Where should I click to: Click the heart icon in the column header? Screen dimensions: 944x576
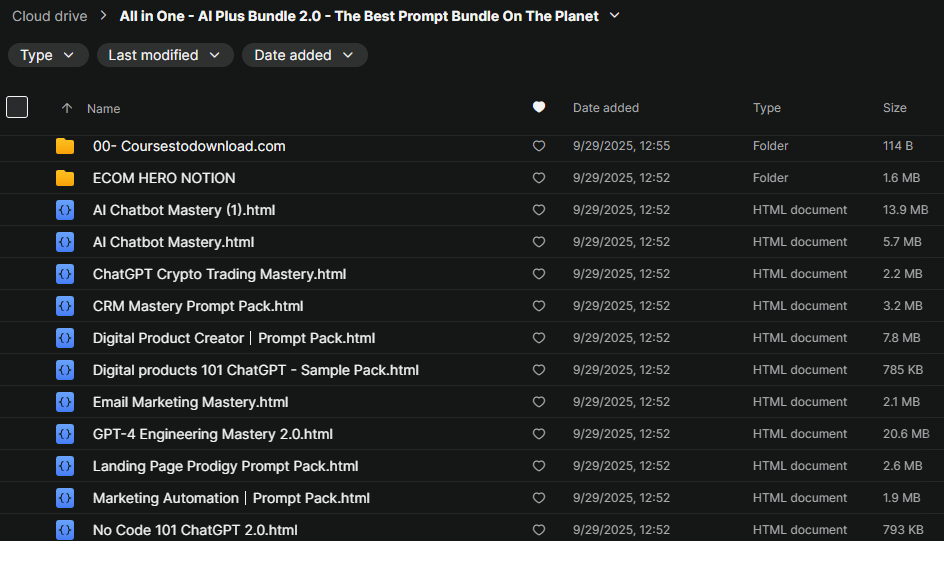pyautogui.click(x=539, y=108)
